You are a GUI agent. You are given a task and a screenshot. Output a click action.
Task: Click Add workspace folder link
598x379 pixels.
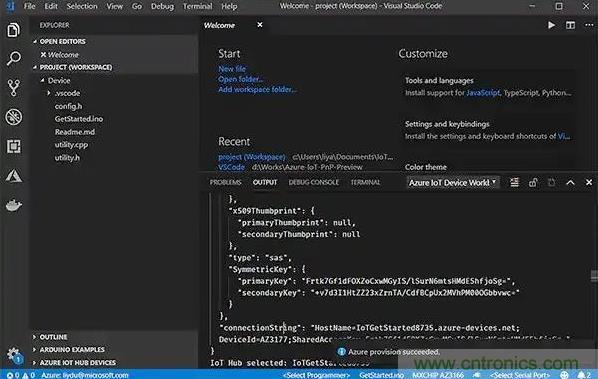(x=257, y=90)
